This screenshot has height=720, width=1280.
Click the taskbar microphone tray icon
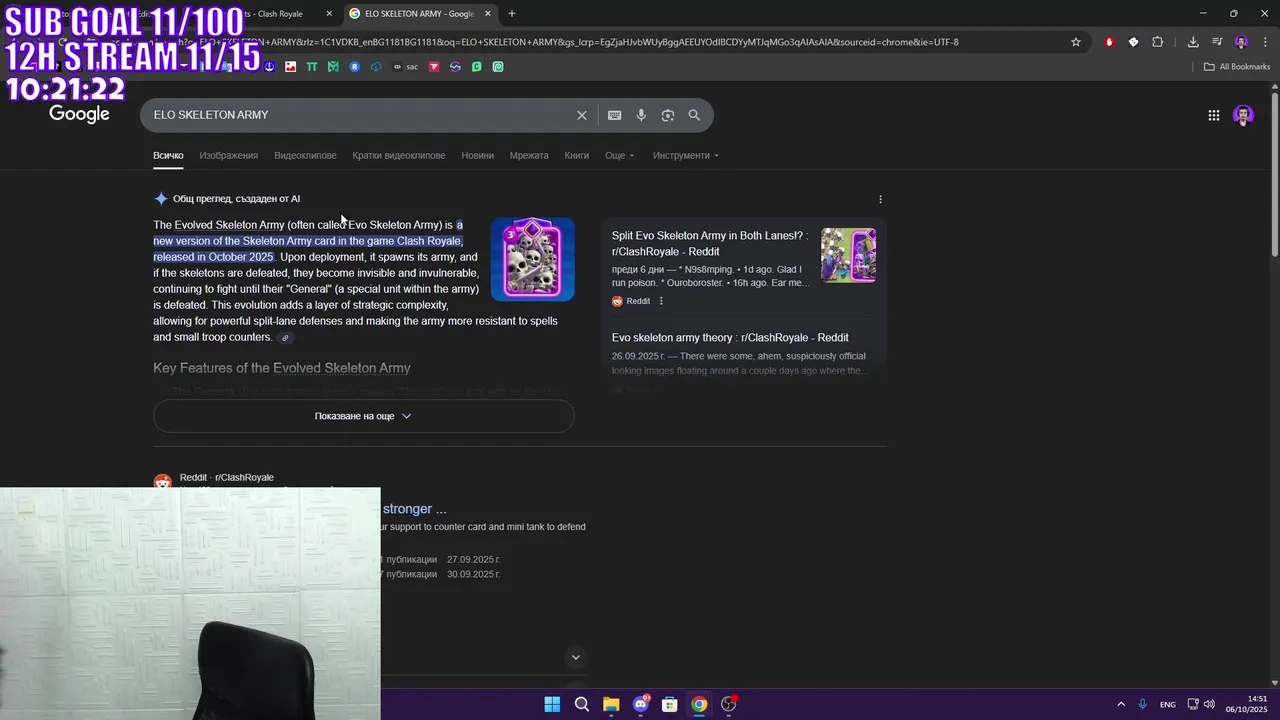tap(1143, 704)
